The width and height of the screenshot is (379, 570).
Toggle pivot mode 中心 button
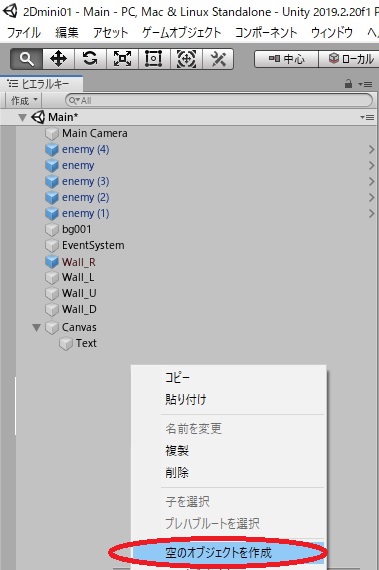[286, 59]
